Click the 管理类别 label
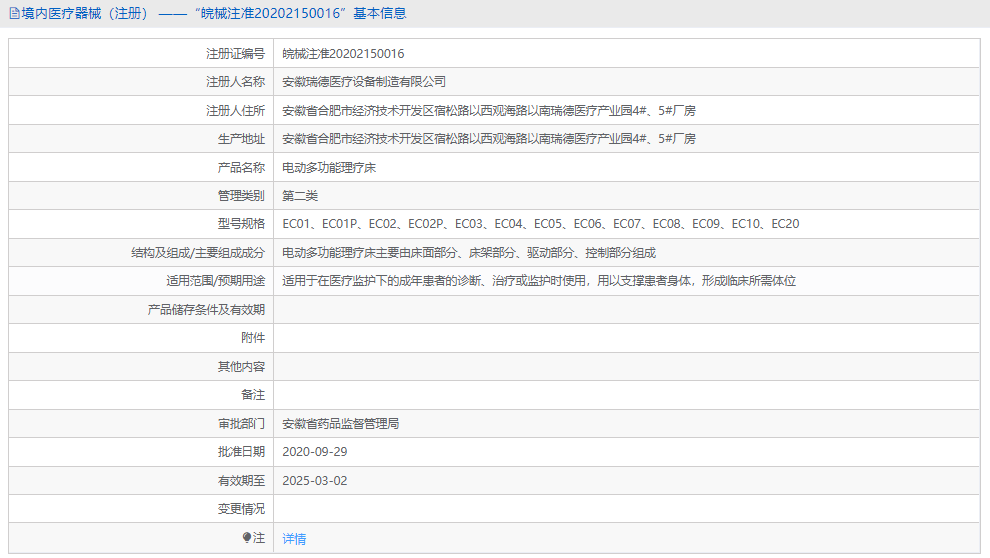This screenshot has width=990, height=558. (x=241, y=196)
